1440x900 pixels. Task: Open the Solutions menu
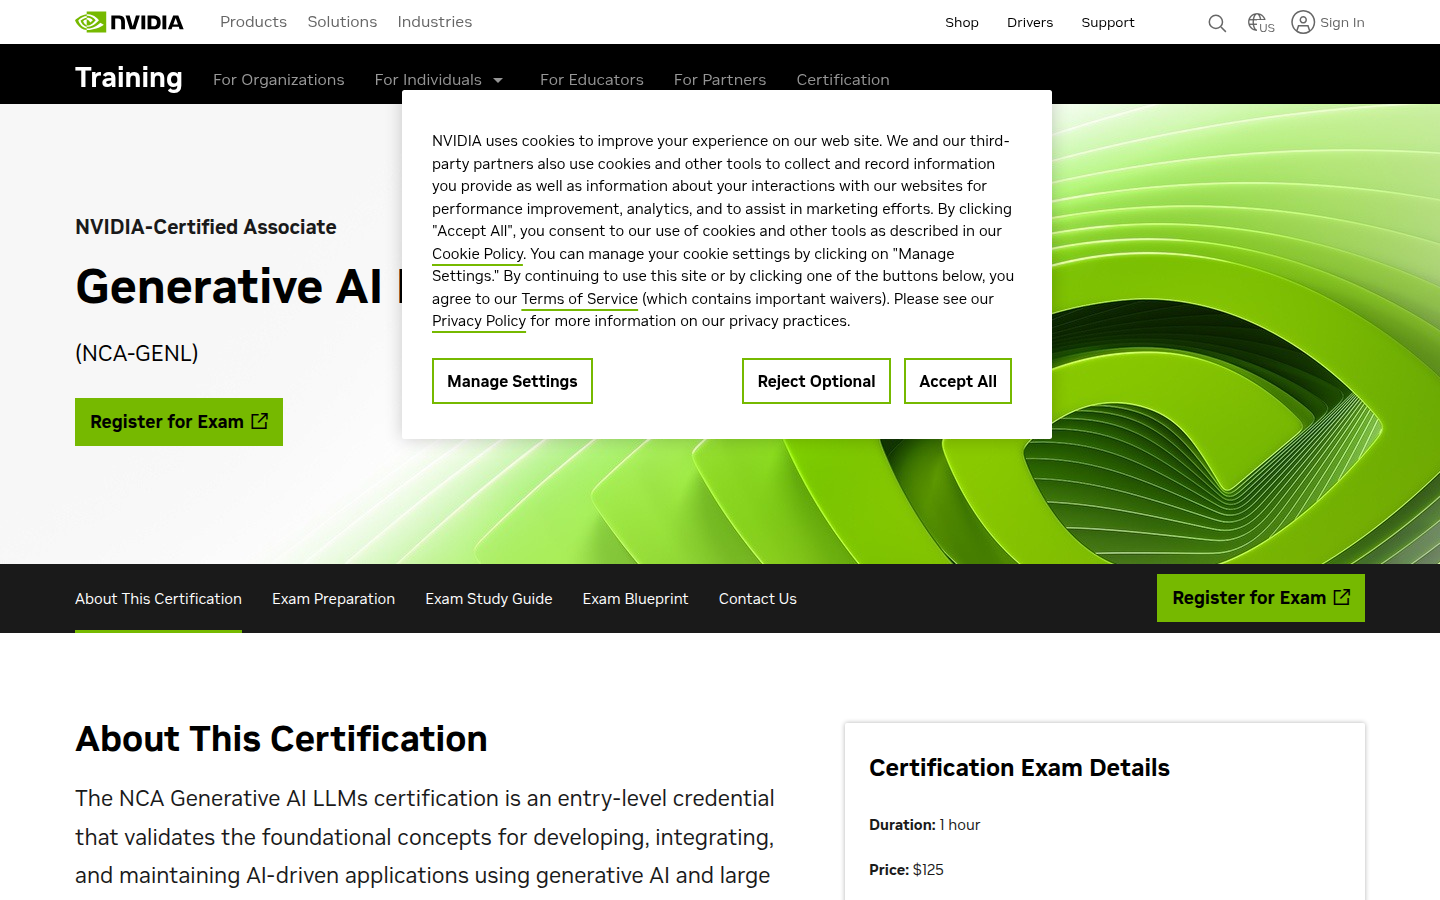click(x=342, y=22)
